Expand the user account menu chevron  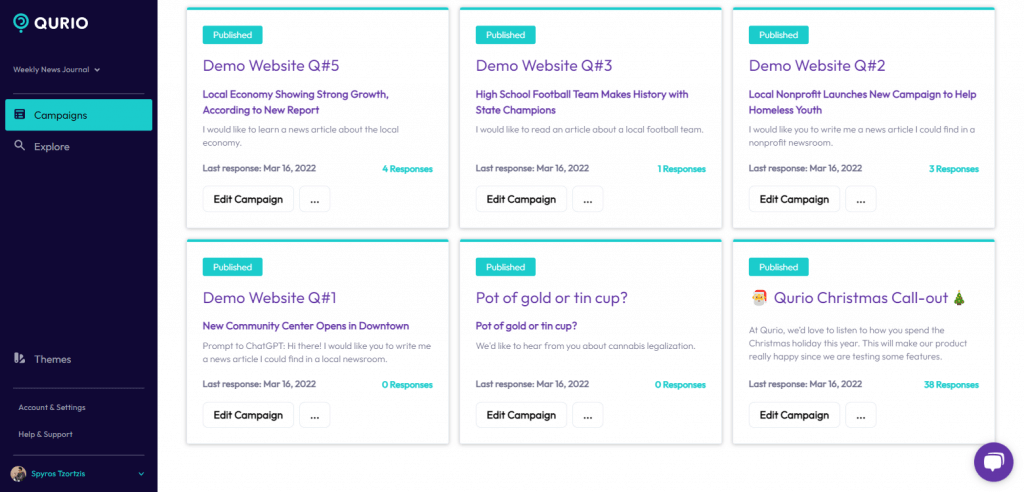pyautogui.click(x=141, y=474)
